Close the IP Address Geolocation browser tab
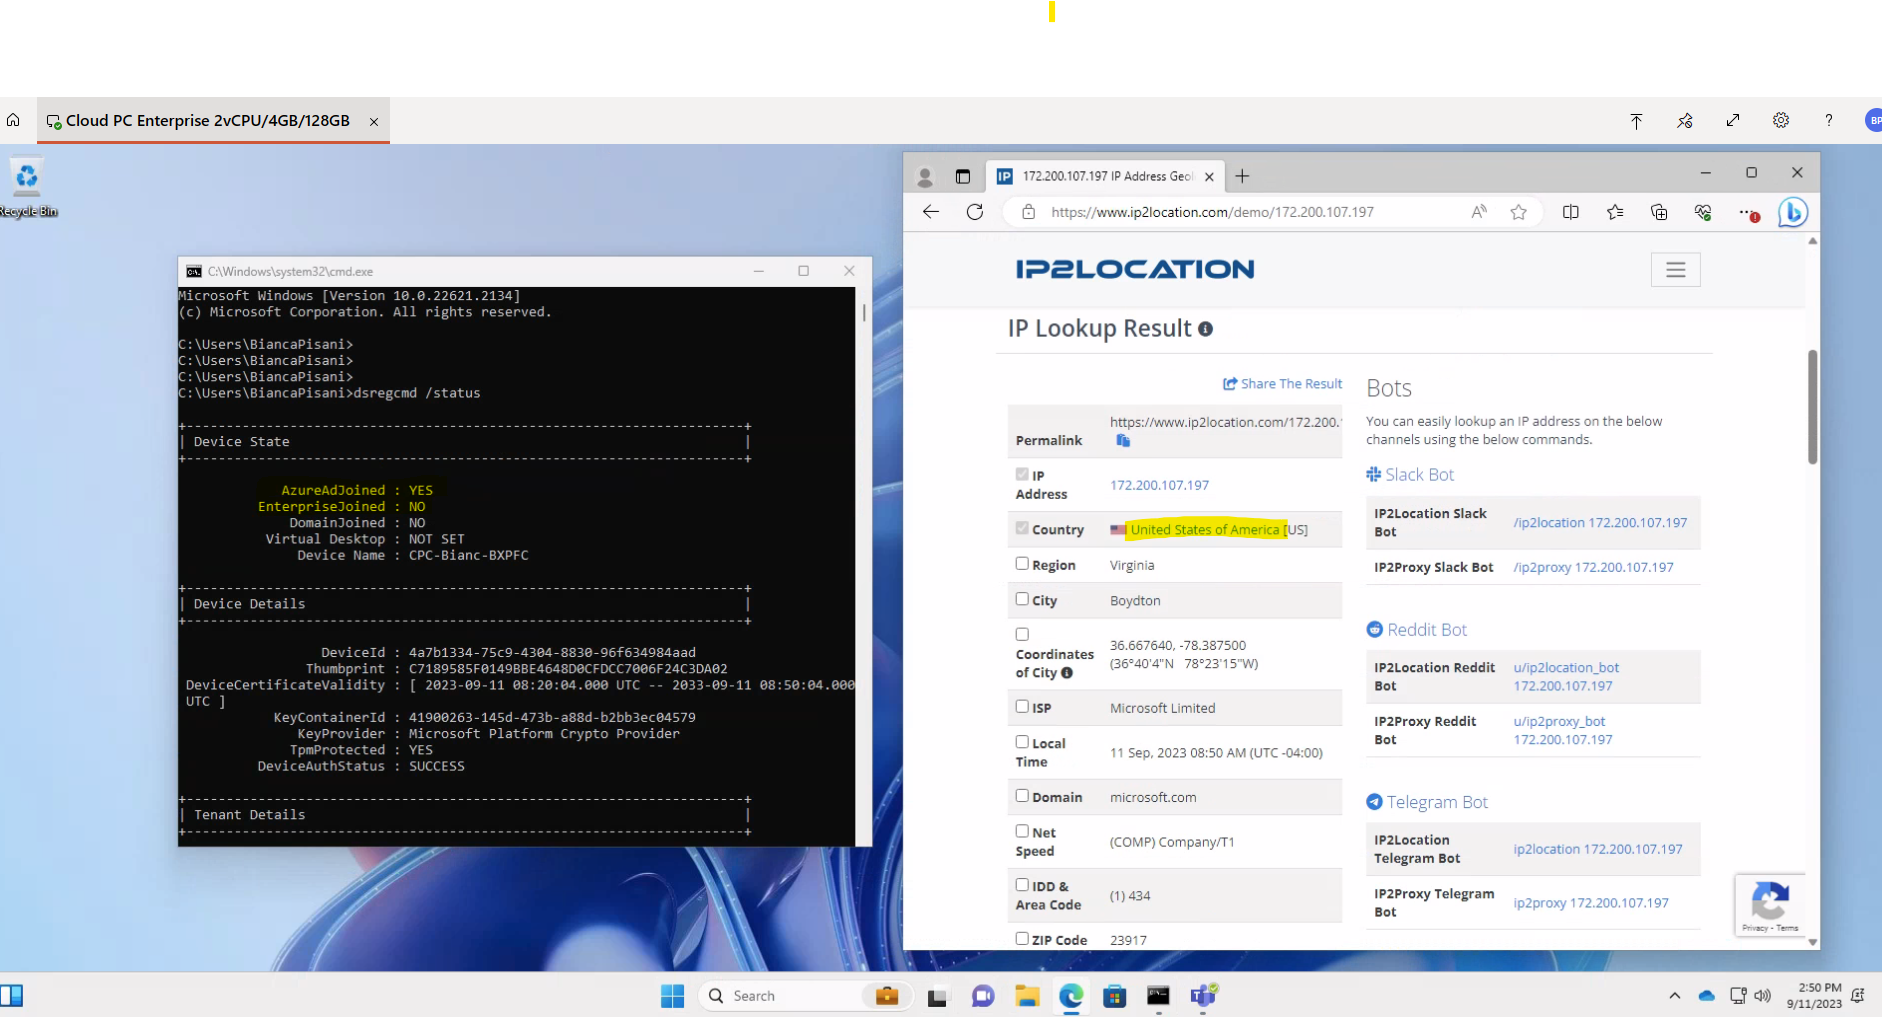The width and height of the screenshot is (1882, 1017). (1209, 176)
